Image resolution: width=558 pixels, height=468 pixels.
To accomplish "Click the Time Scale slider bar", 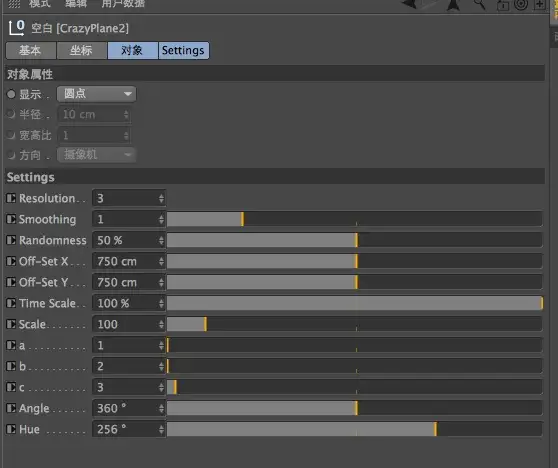I will click(x=354, y=303).
